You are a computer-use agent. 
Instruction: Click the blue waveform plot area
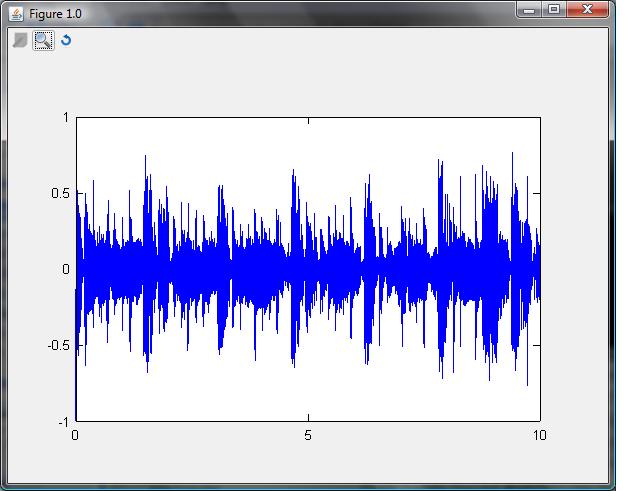coord(308,269)
